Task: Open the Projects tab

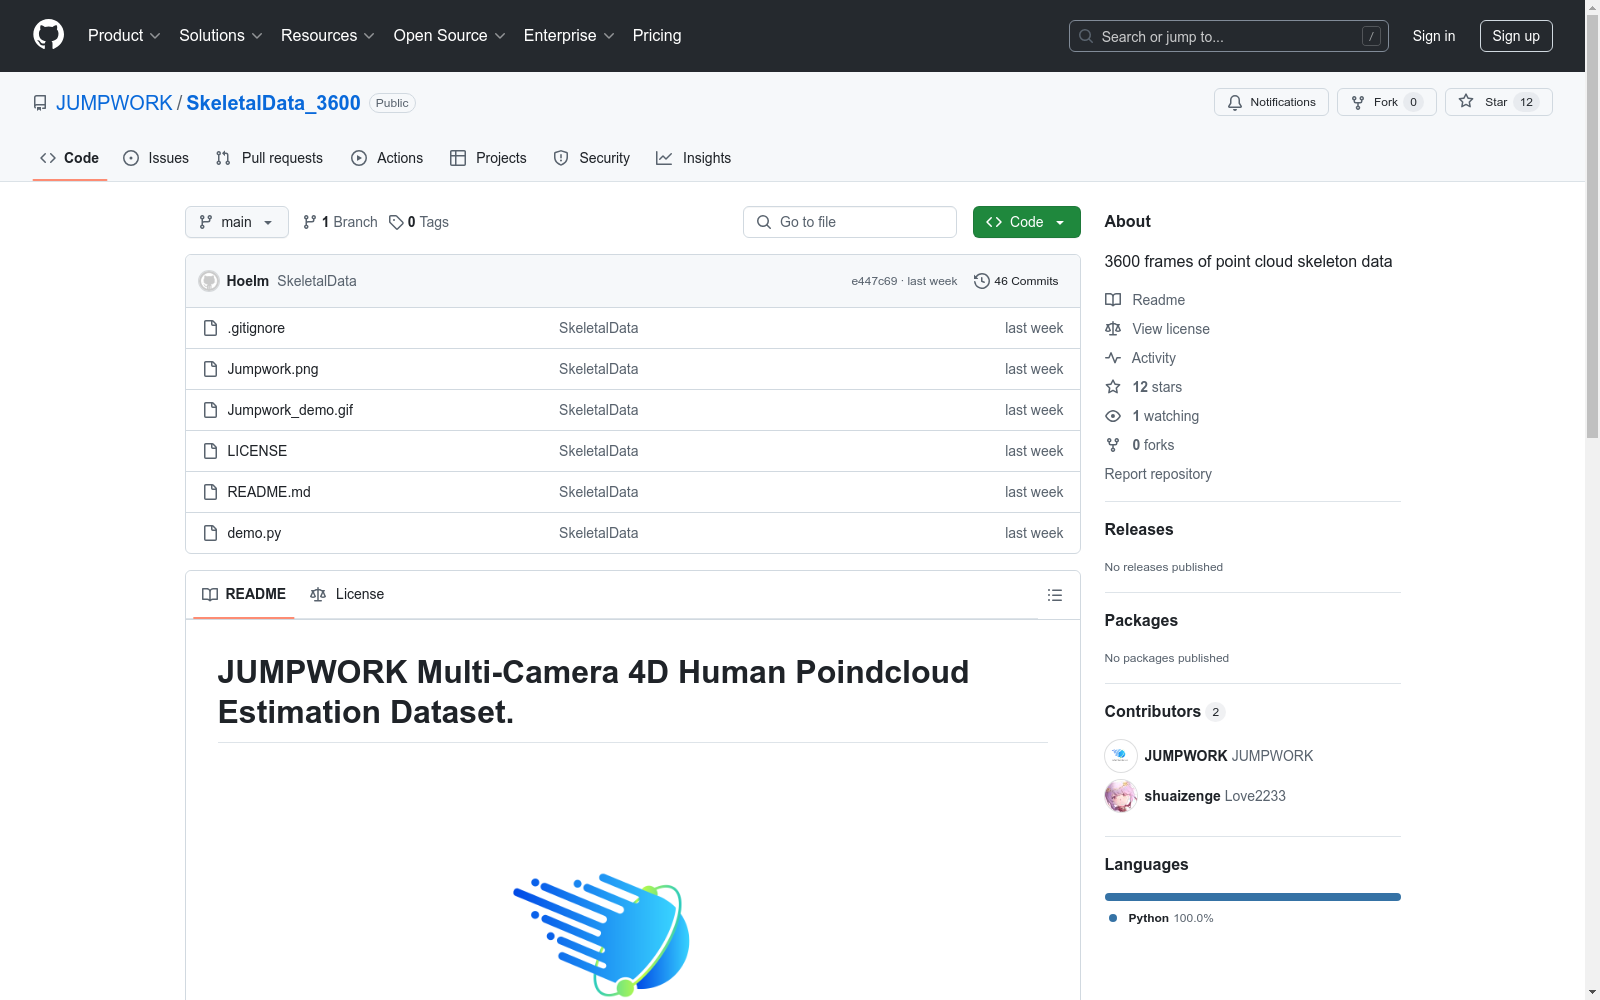Action: (x=488, y=158)
